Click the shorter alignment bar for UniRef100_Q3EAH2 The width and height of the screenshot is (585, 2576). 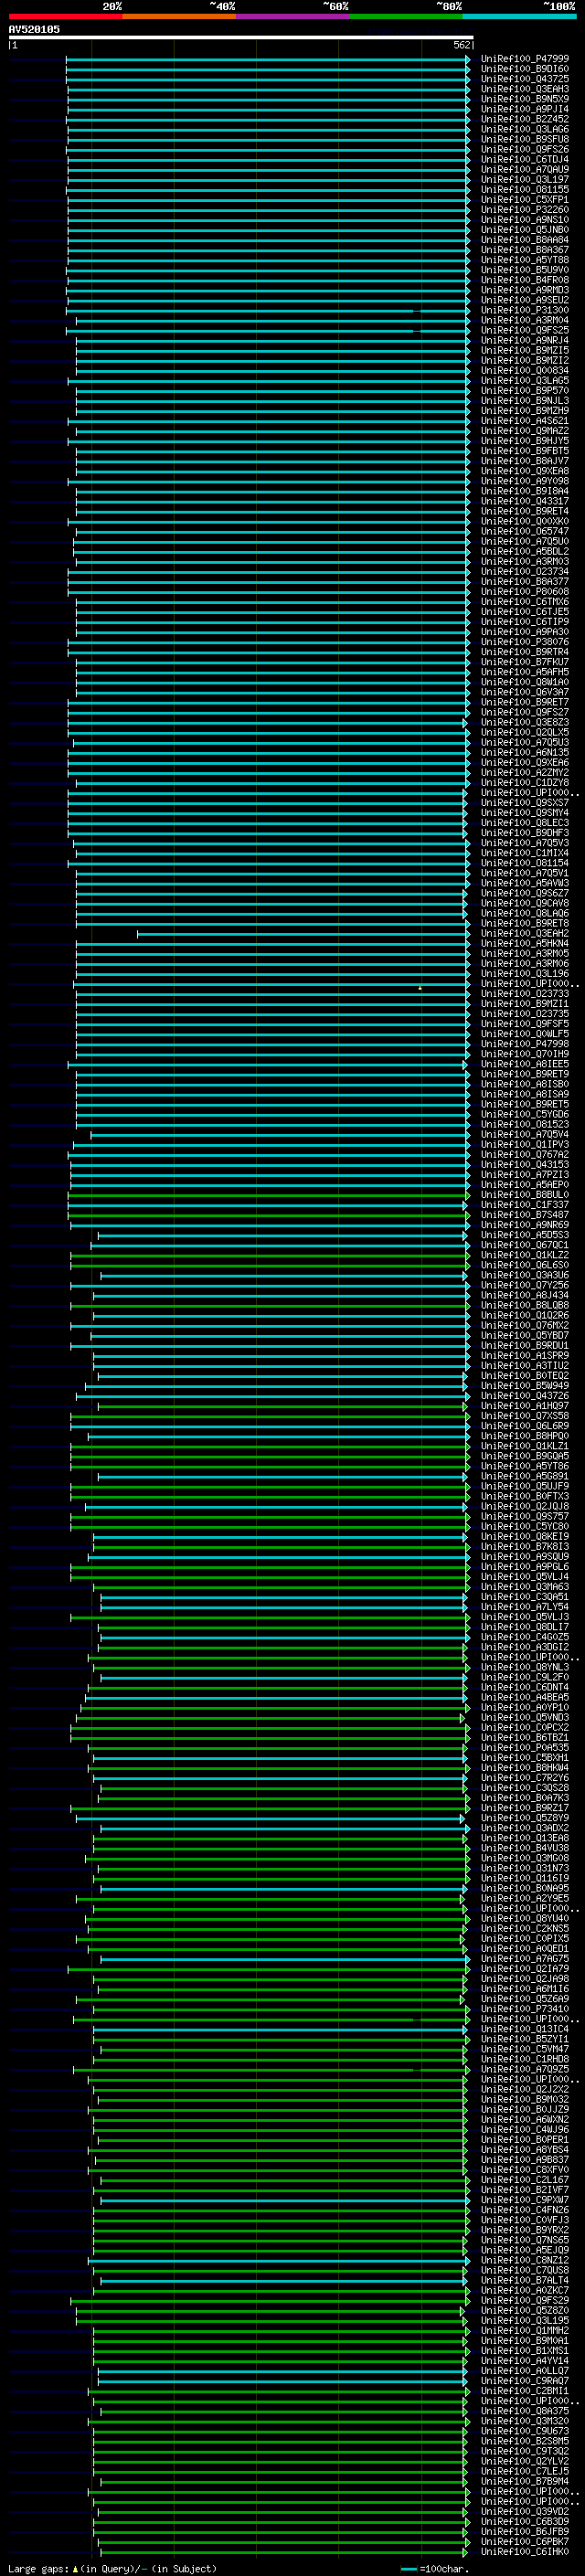(x=303, y=934)
